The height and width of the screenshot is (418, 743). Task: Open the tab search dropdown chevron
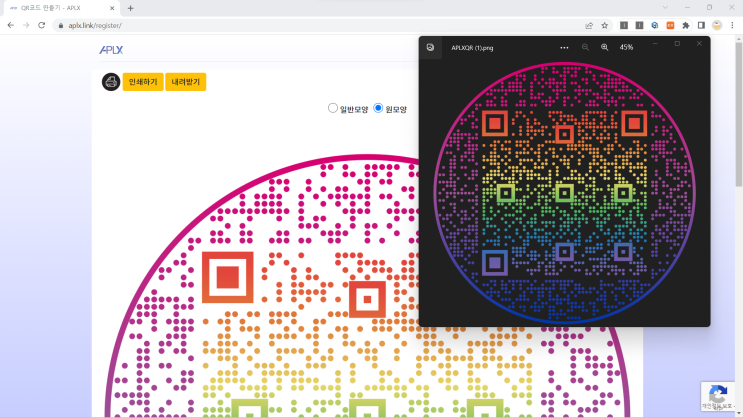tap(665, 8)
